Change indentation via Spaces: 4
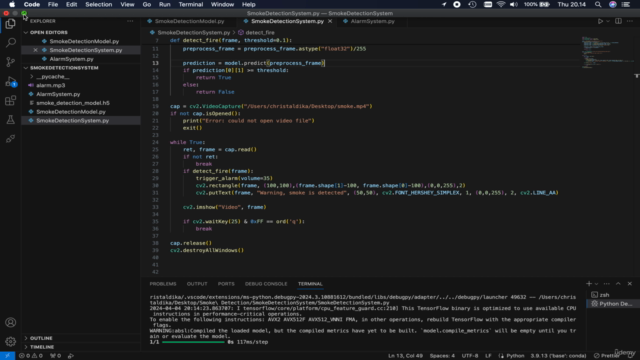The width and height of the screenshot is (640, 360). click(x=442, y=356)
